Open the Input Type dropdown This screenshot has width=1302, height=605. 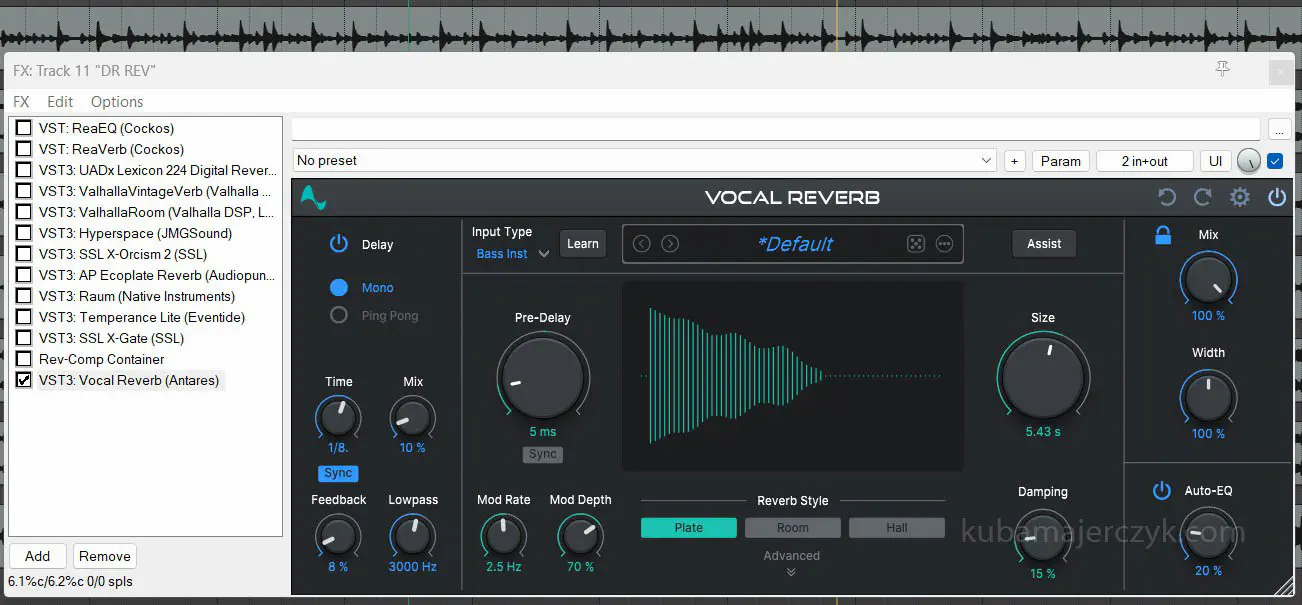click(x=512, y=254)
